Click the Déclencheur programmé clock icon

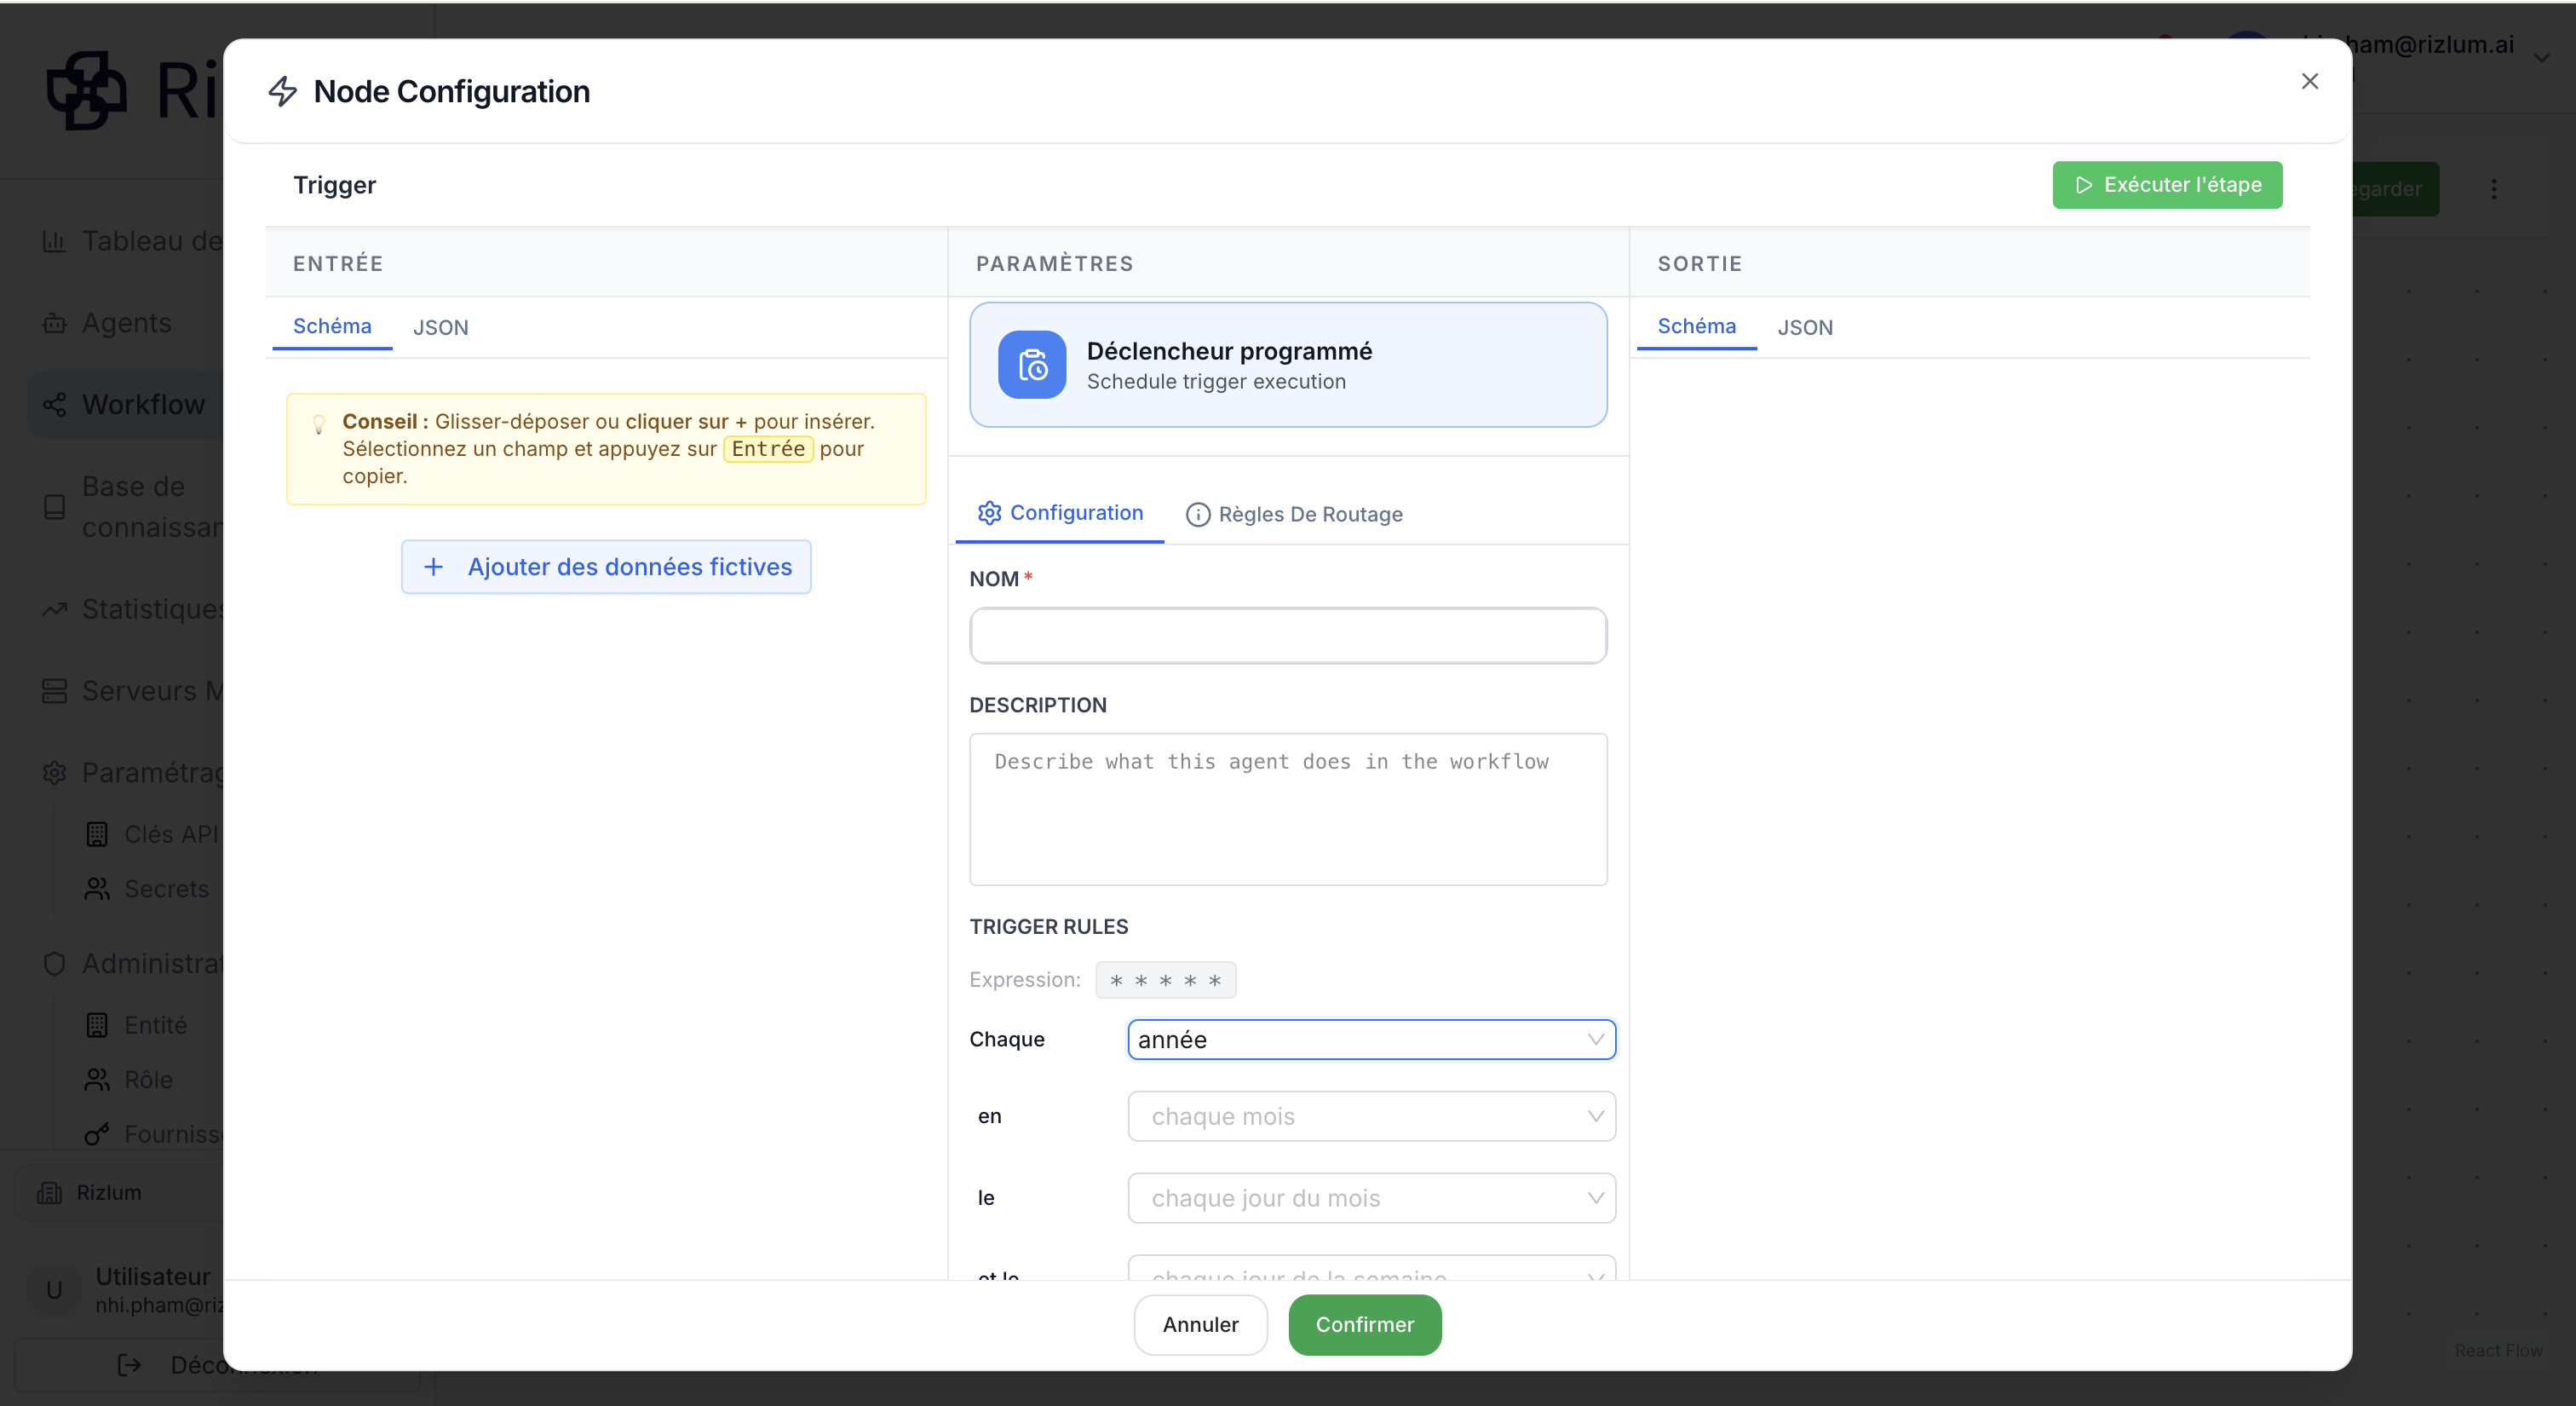[x=1032, y=365]
